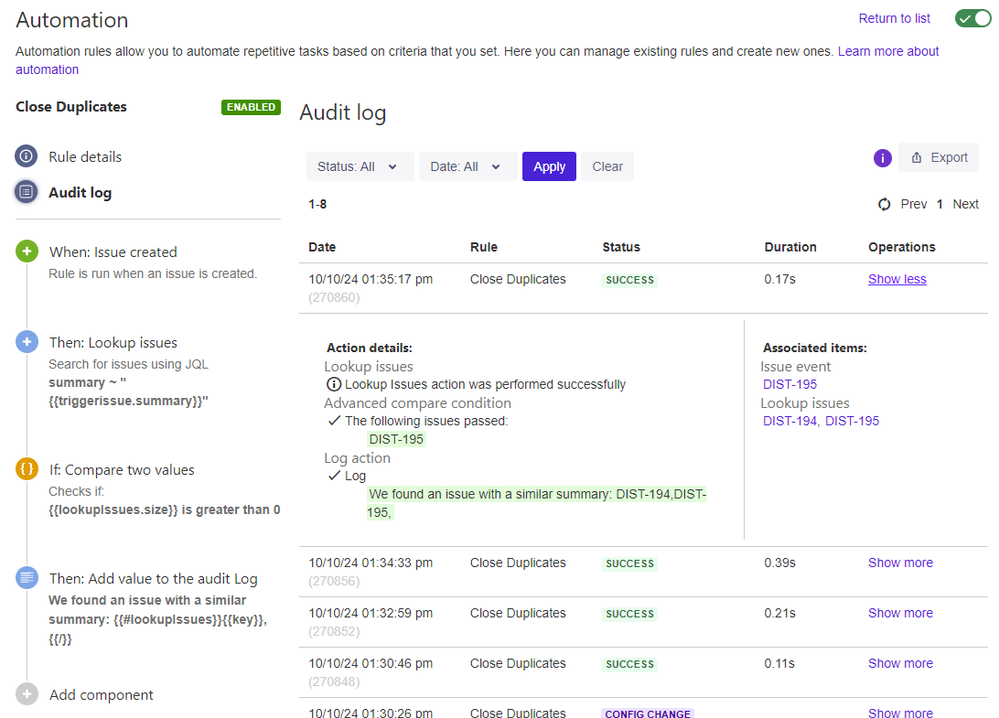Screen dimensions: 999x718
Task: Open the If: Compare two values component
Action: pyautogui.click(x=122, y=470)
